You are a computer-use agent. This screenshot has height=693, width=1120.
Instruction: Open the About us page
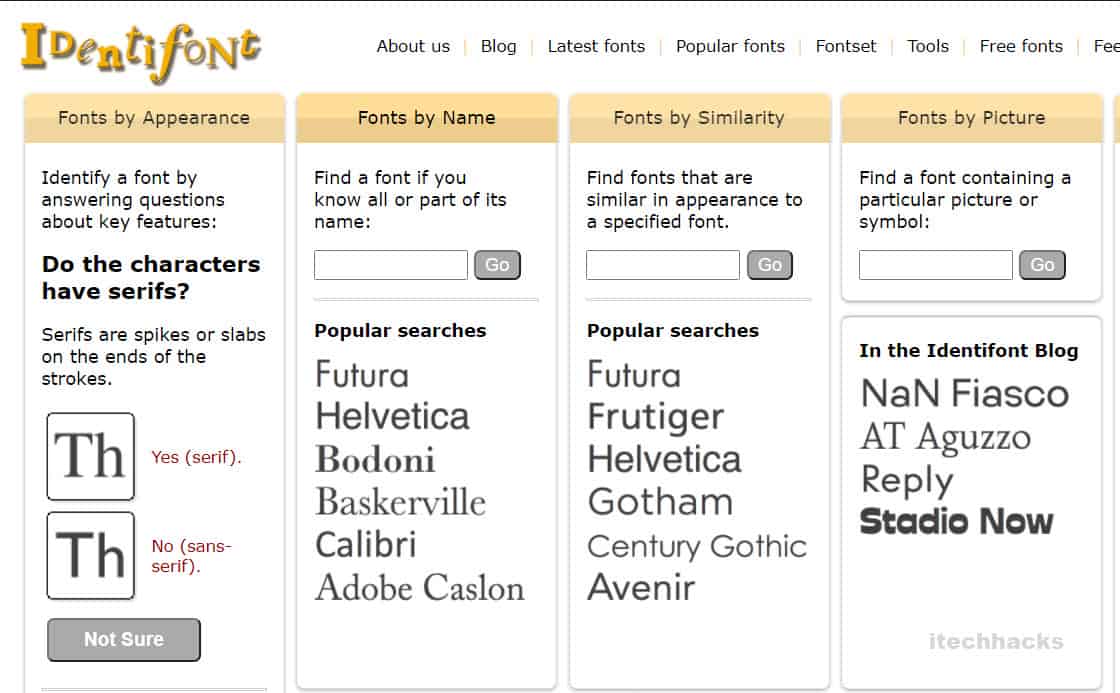point(413,46)
